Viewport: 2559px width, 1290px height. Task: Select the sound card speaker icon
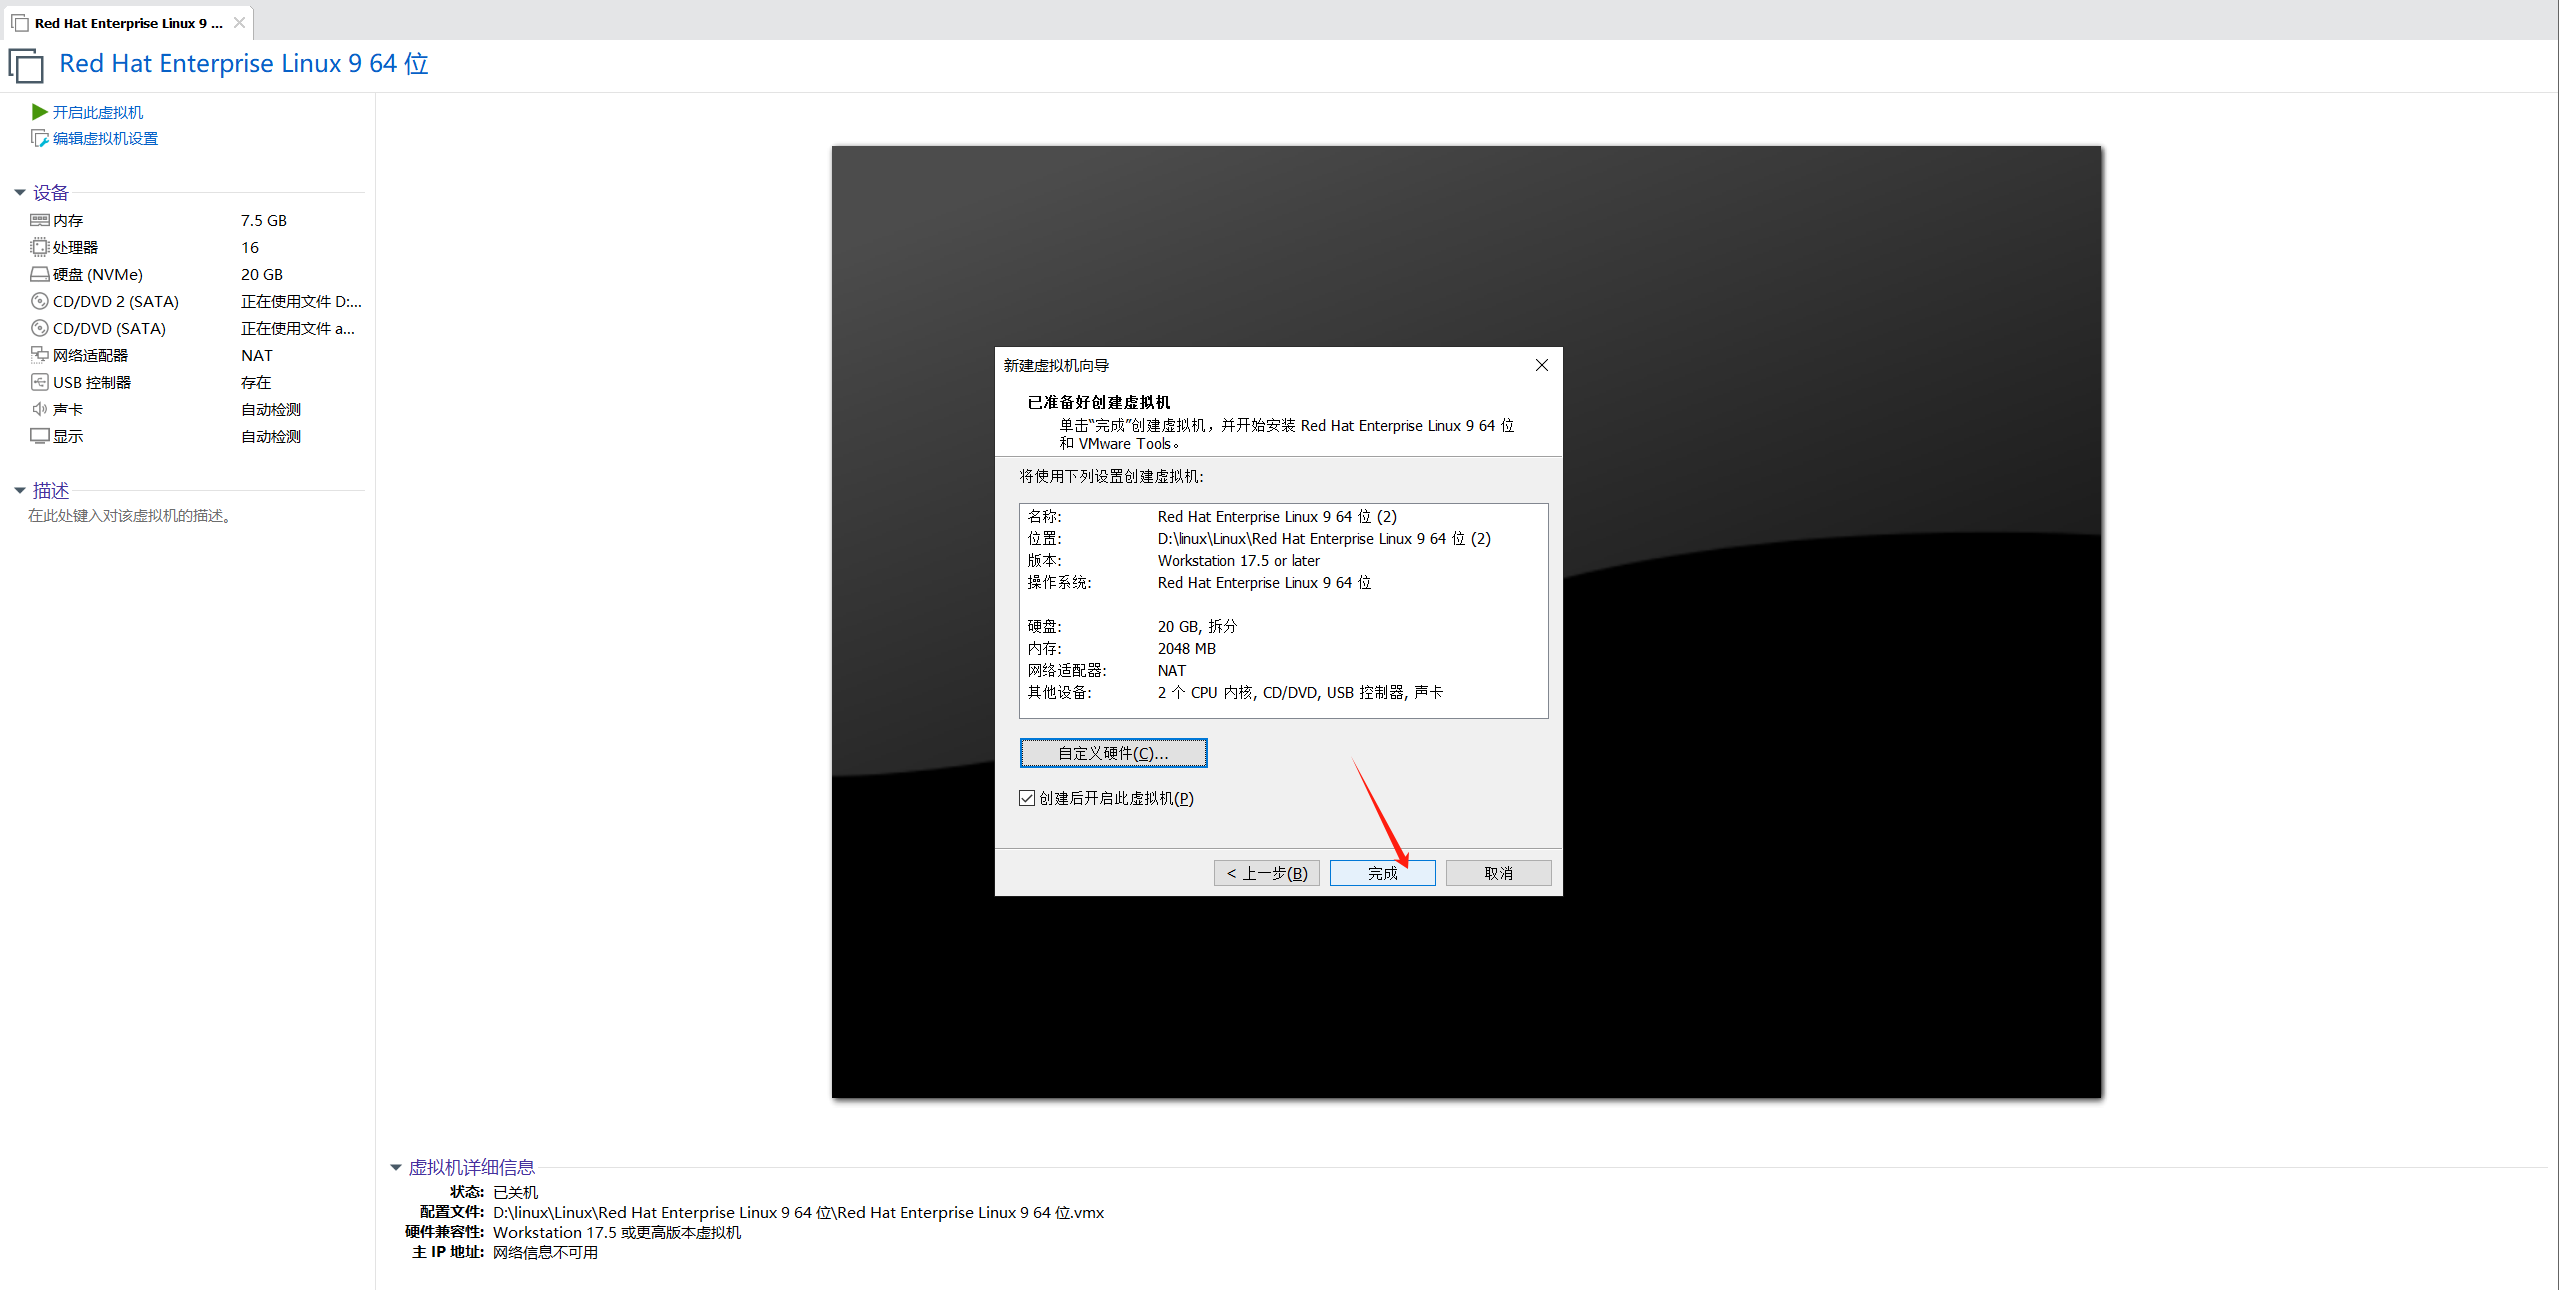pos(40,409)
